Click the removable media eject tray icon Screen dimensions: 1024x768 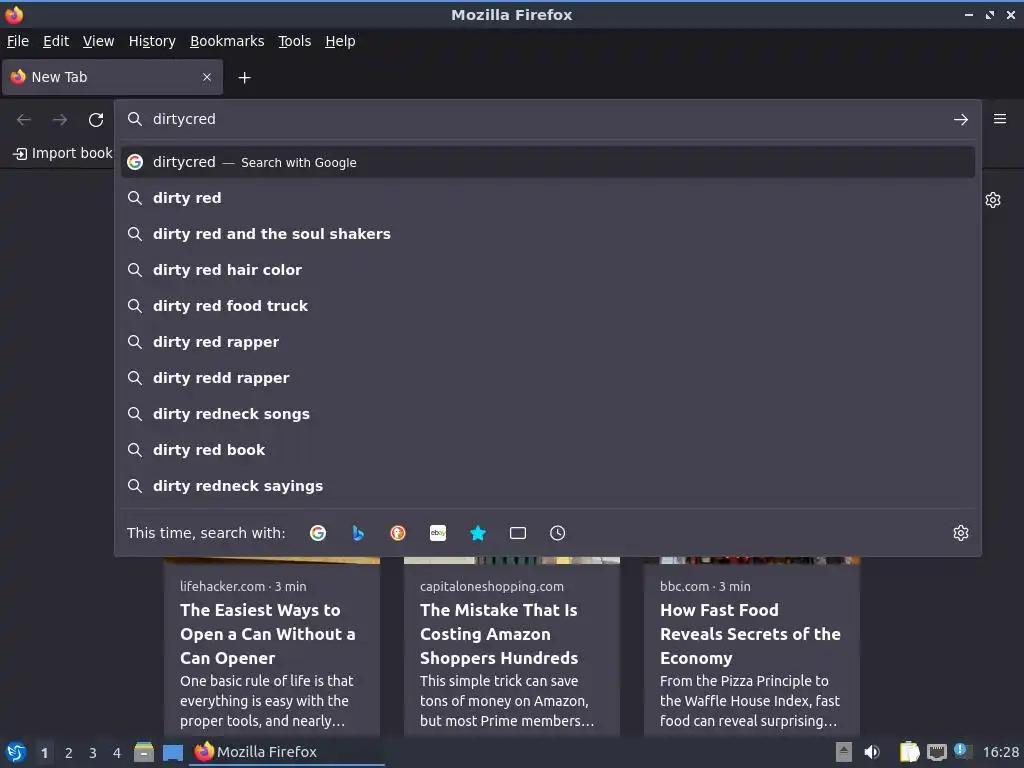pyautogui.click(x=844, y=752)
